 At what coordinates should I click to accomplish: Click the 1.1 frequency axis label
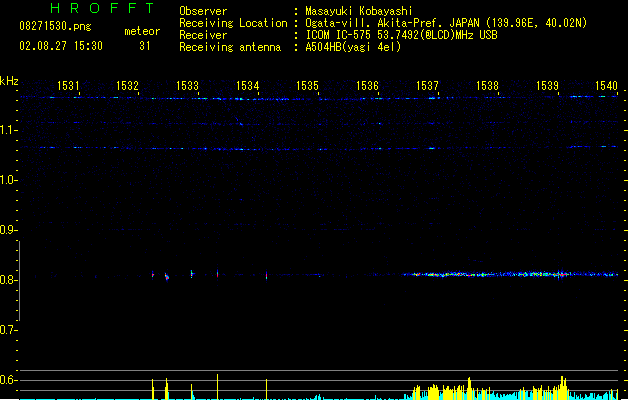point(8,130)
